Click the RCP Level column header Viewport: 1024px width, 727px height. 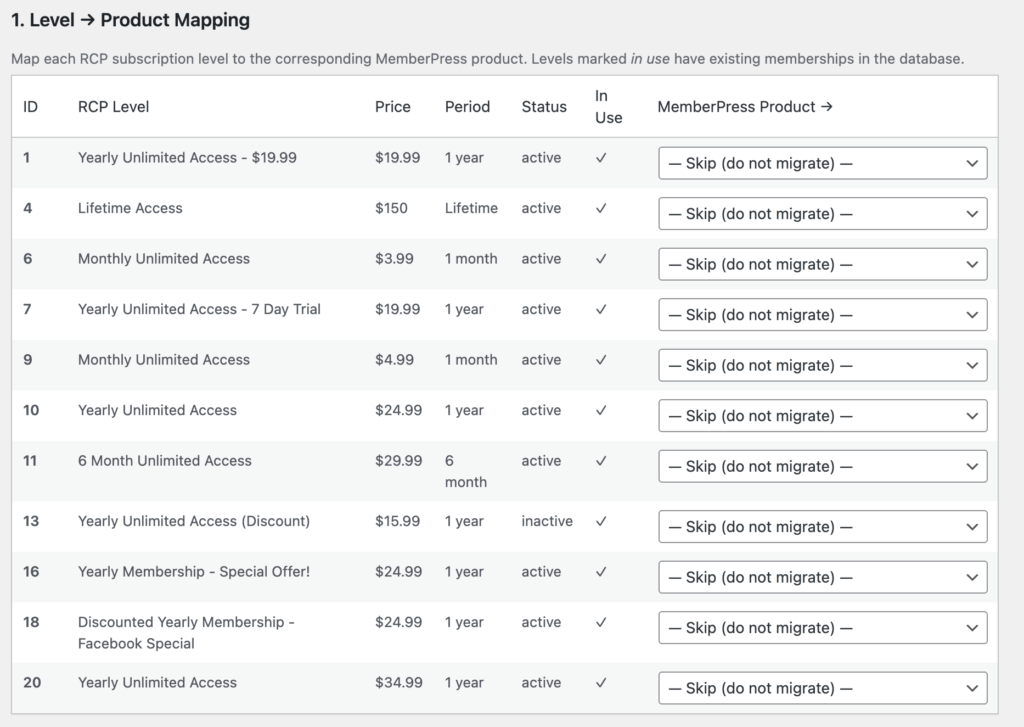[x=113, y=106]
